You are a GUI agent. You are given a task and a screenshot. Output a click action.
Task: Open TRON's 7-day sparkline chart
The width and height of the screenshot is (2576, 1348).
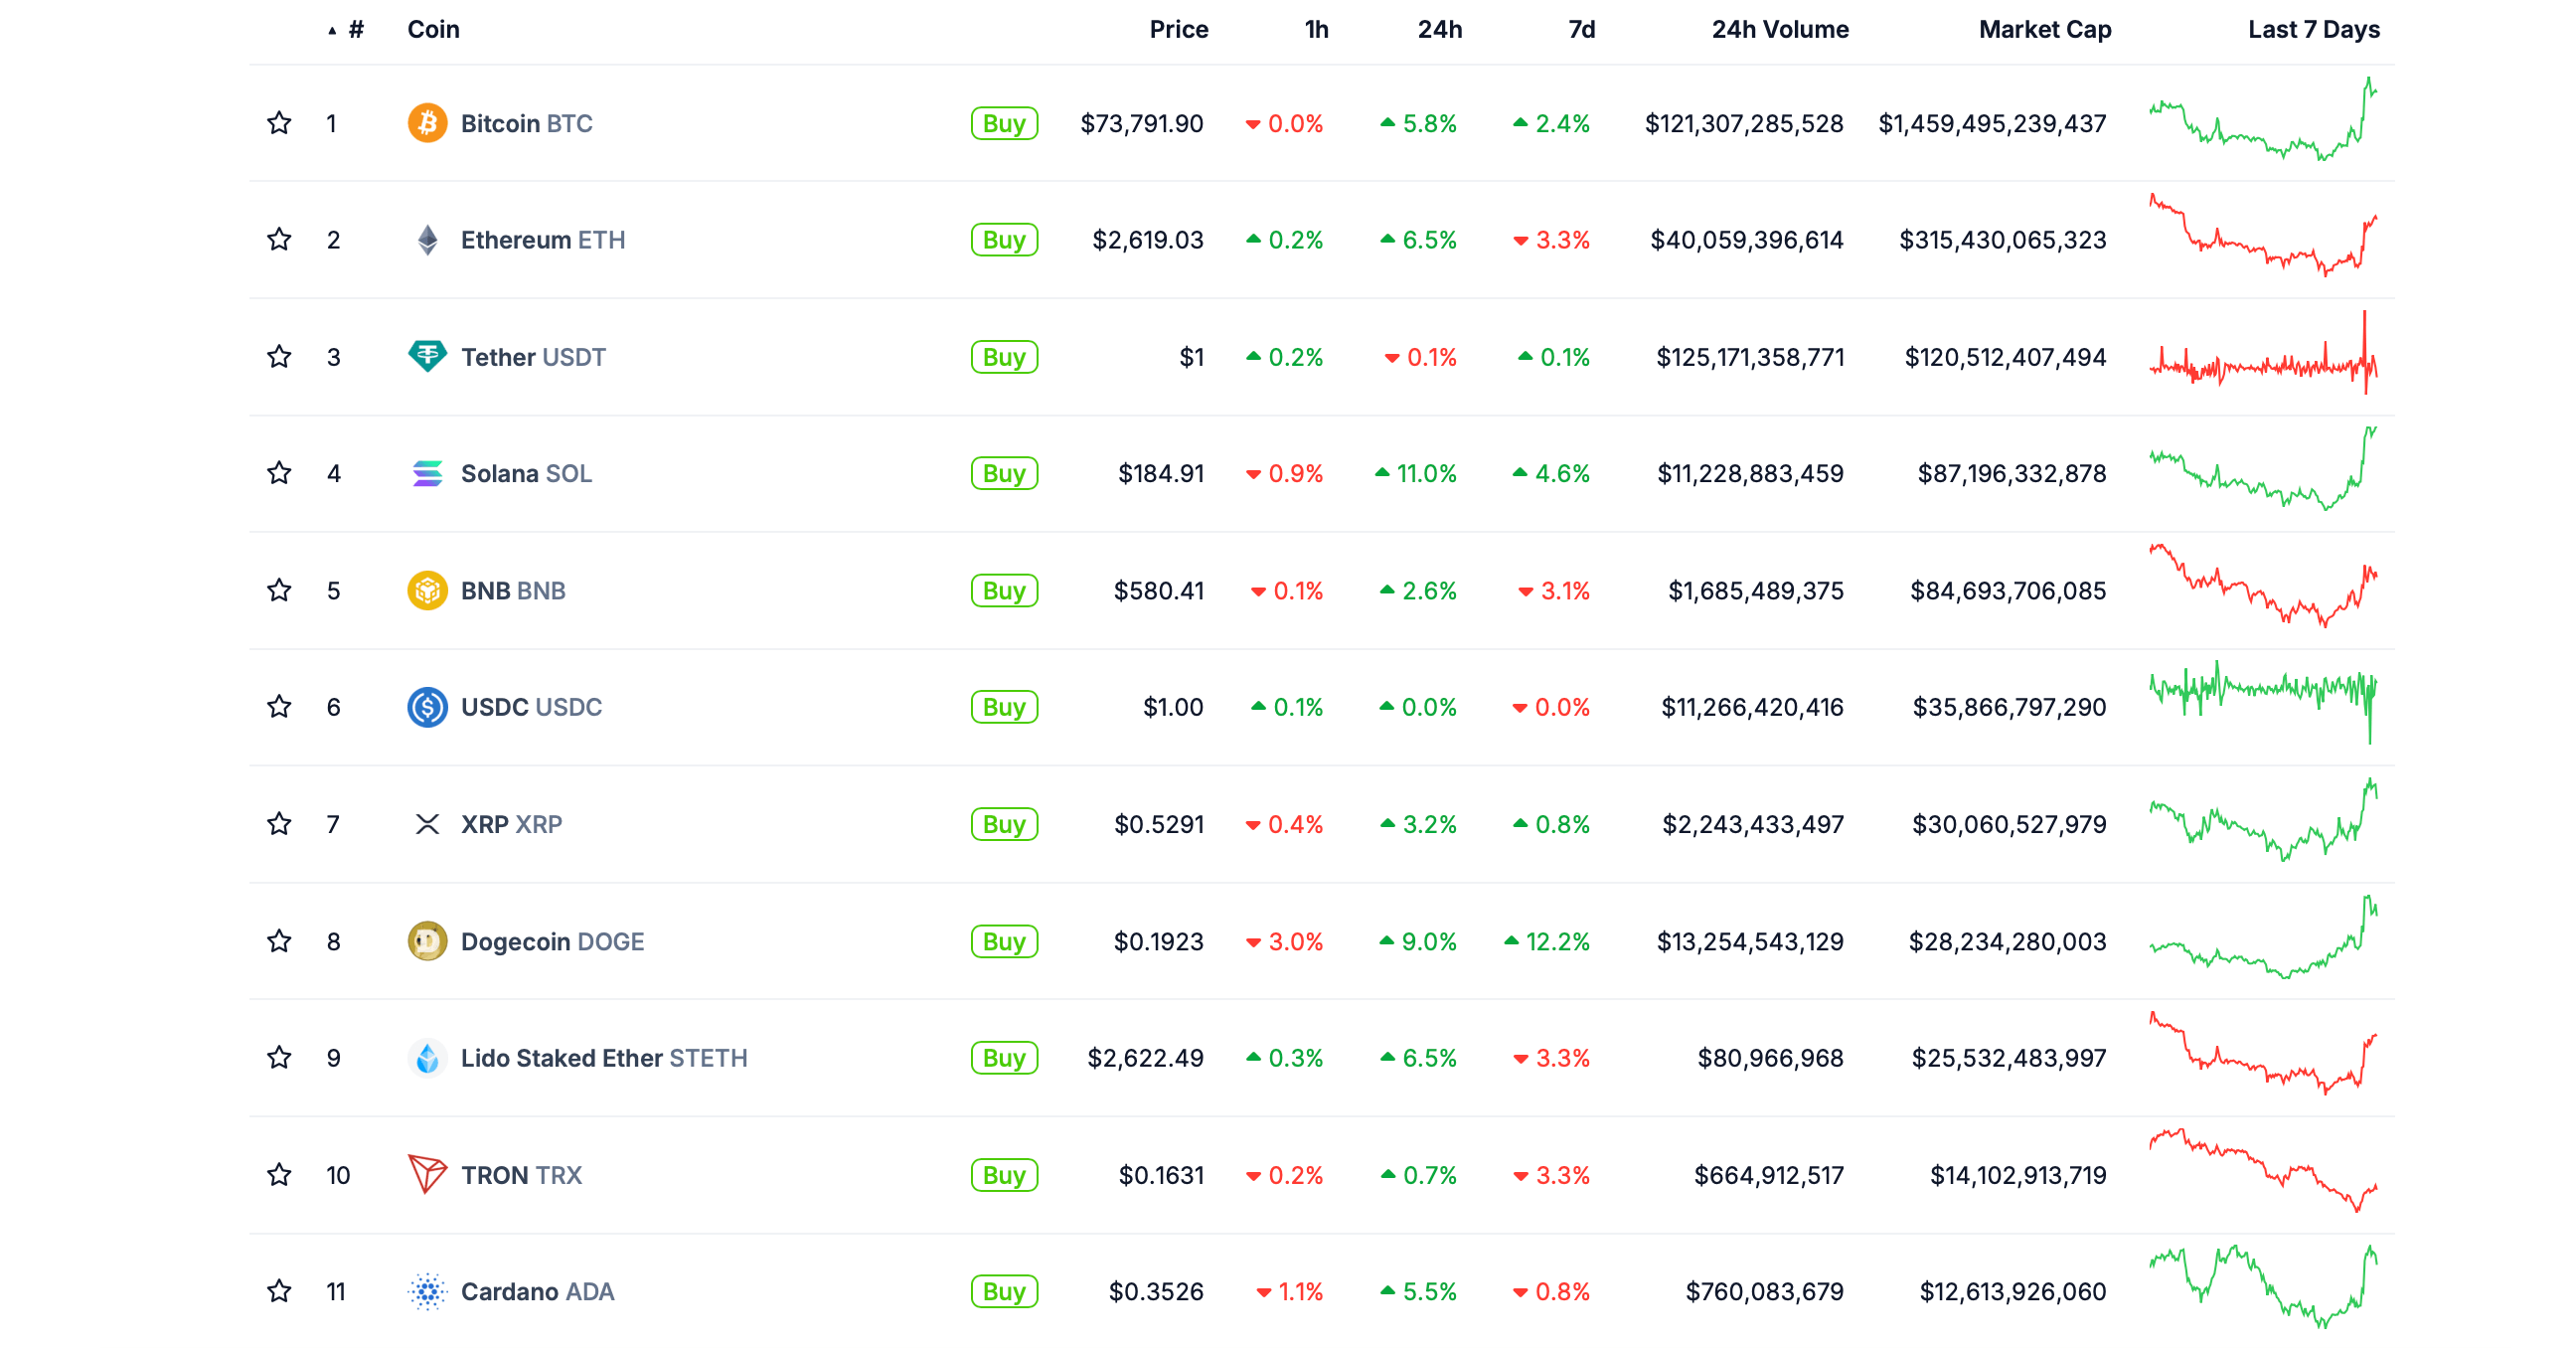point(2263,1171)
